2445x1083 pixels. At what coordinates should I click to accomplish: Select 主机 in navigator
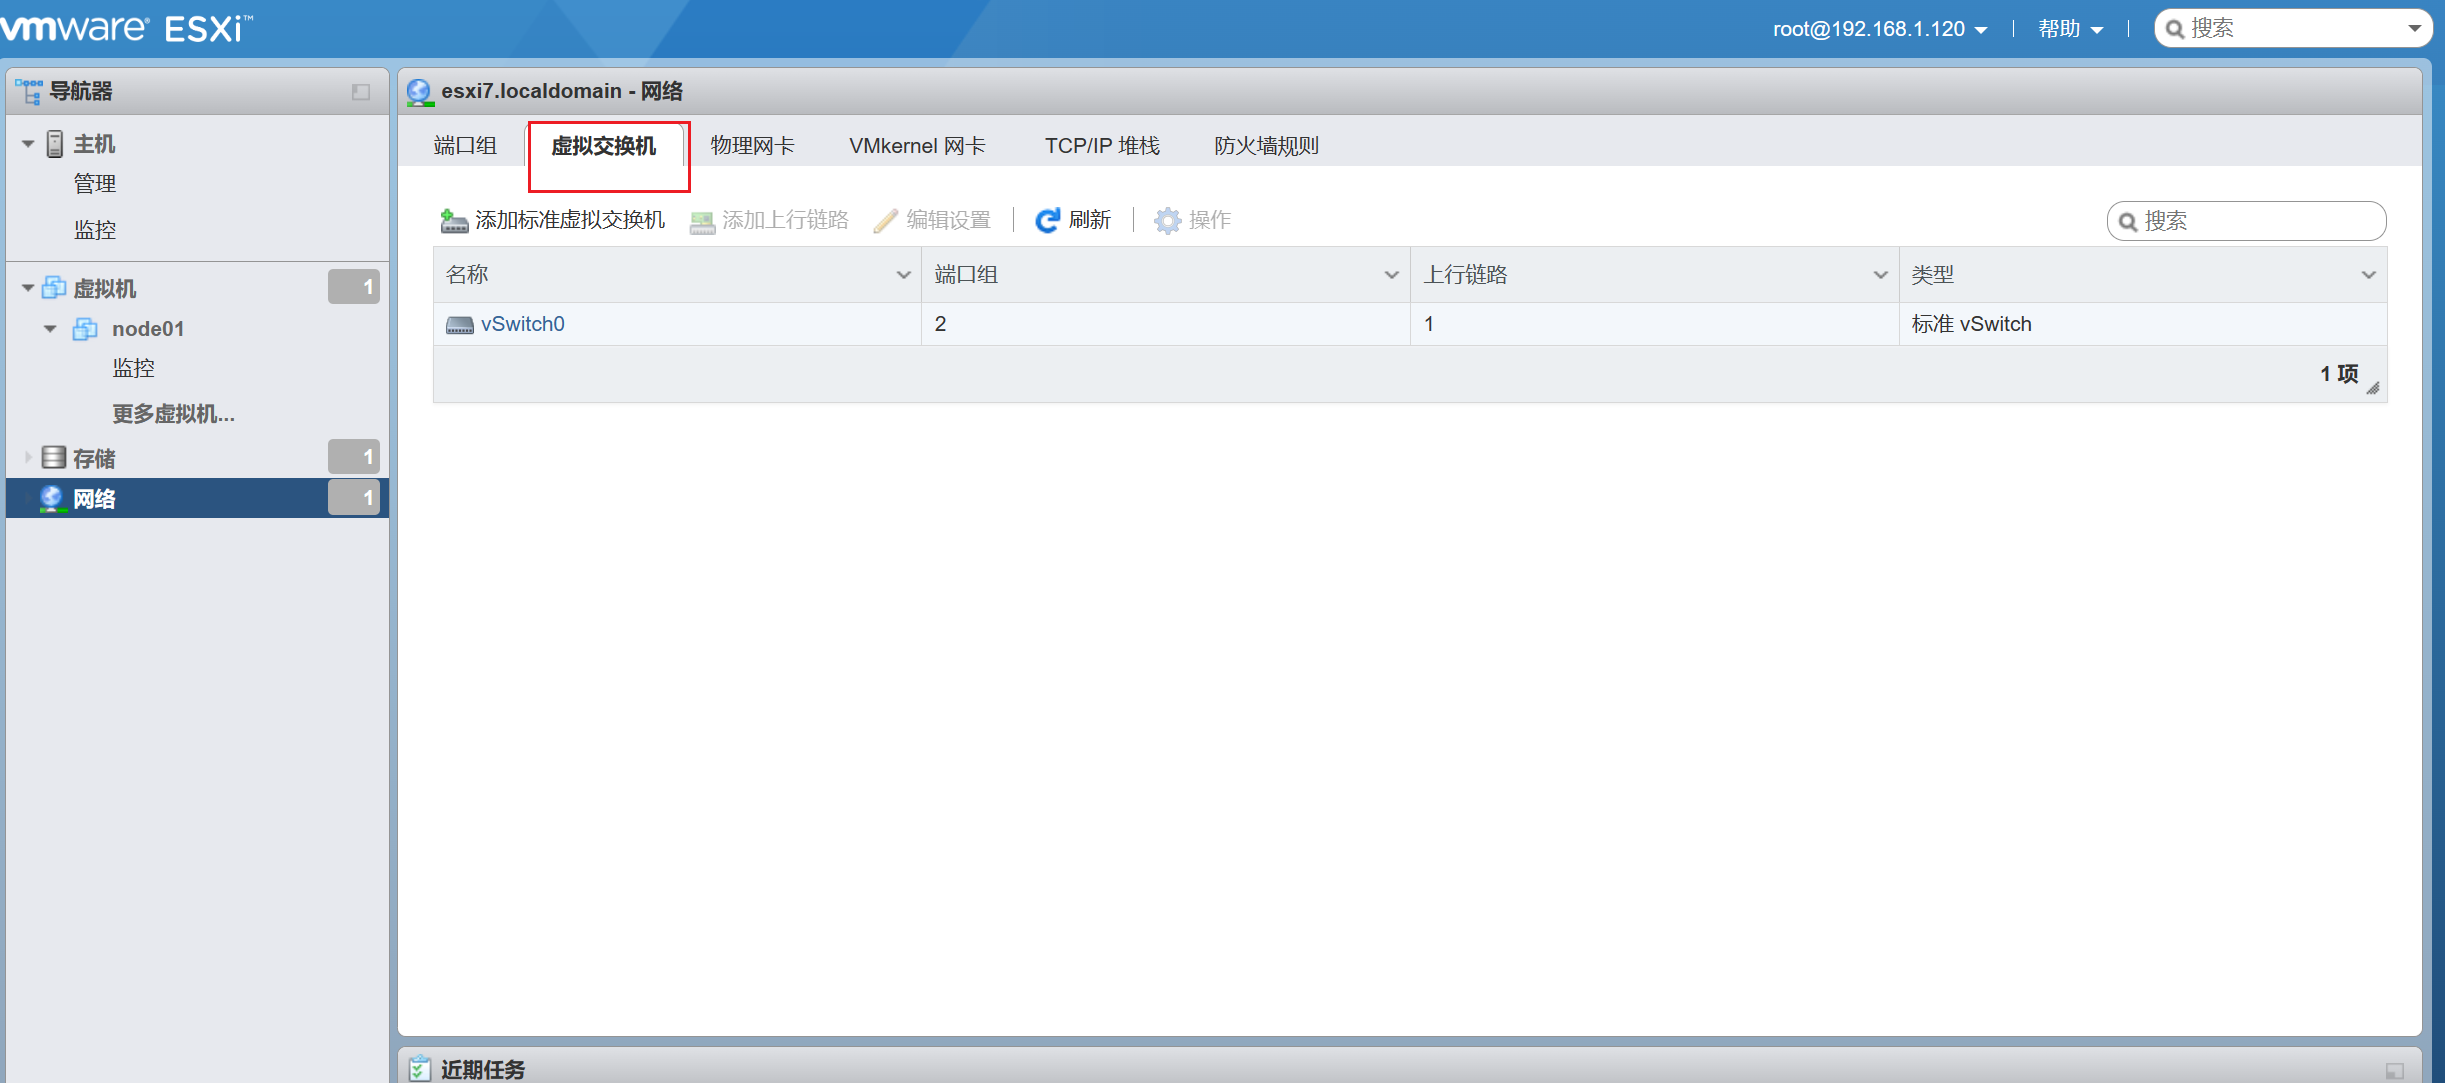94,144
